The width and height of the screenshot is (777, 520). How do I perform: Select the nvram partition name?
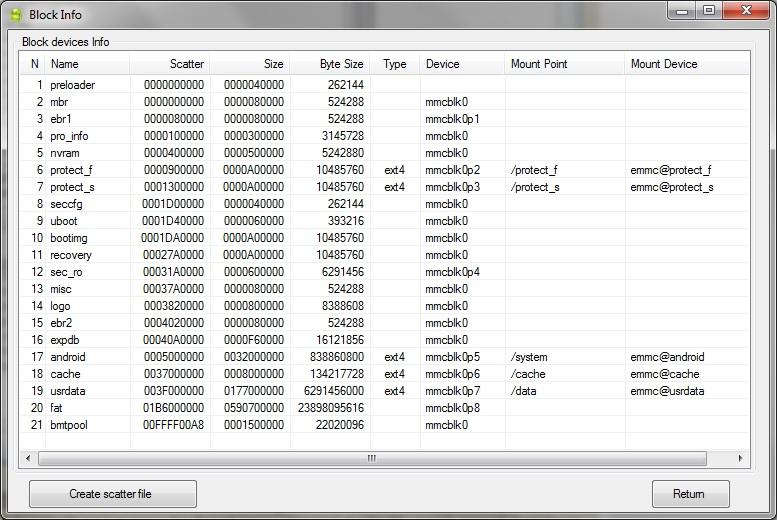click(x=64, y=153)
